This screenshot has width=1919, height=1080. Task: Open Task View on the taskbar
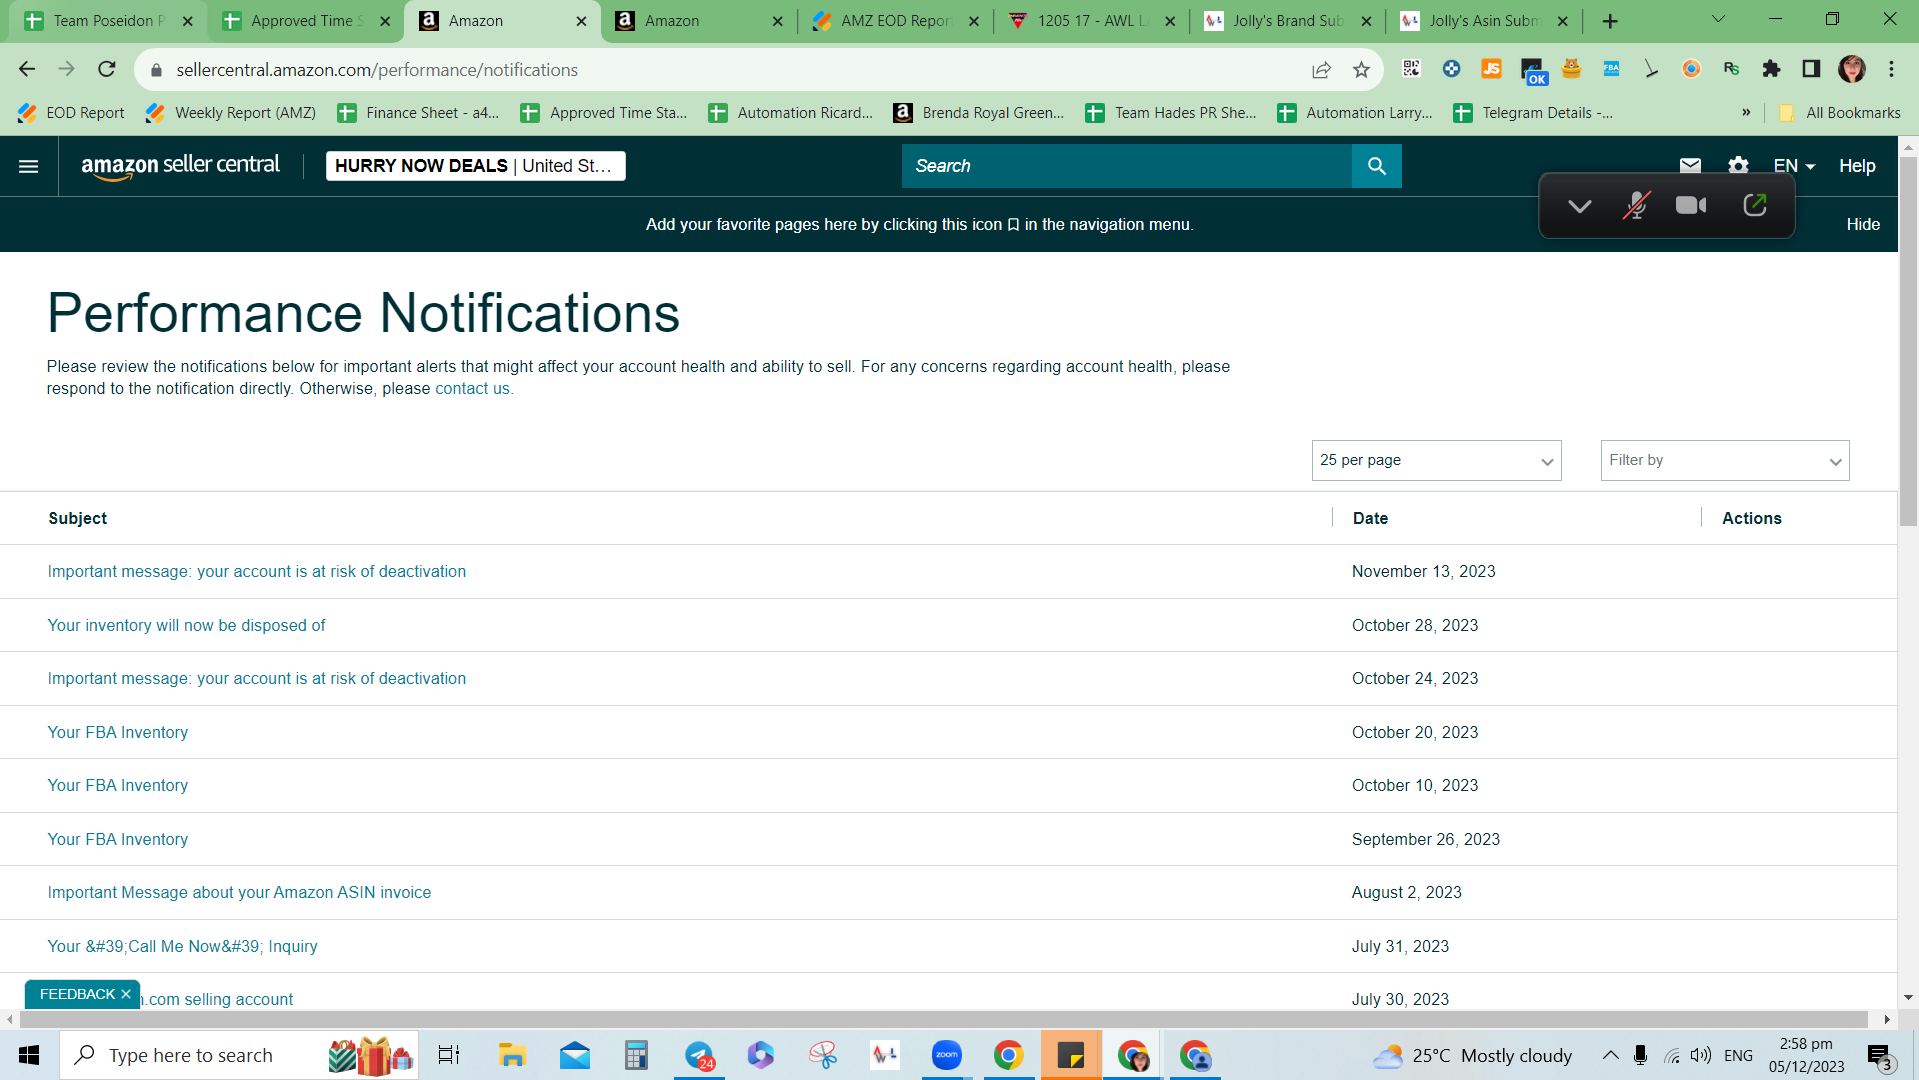(x=449, y=1055)
